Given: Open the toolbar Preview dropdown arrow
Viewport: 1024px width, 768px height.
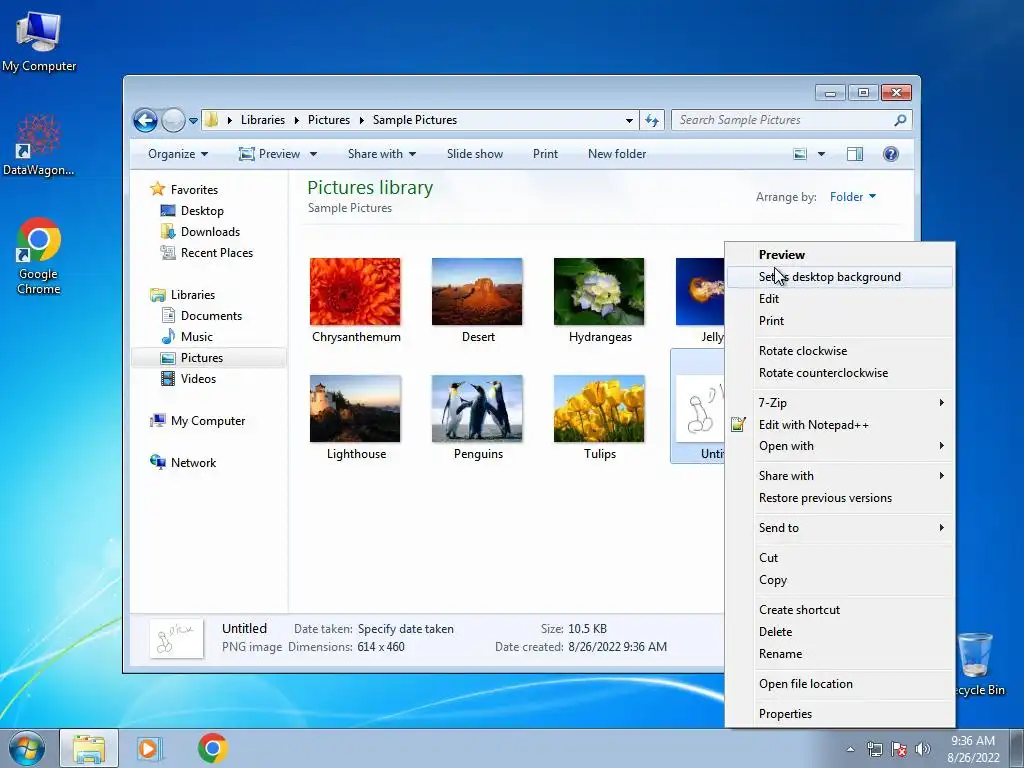Looking at the screenshot, I should click(x=313, y=154).
